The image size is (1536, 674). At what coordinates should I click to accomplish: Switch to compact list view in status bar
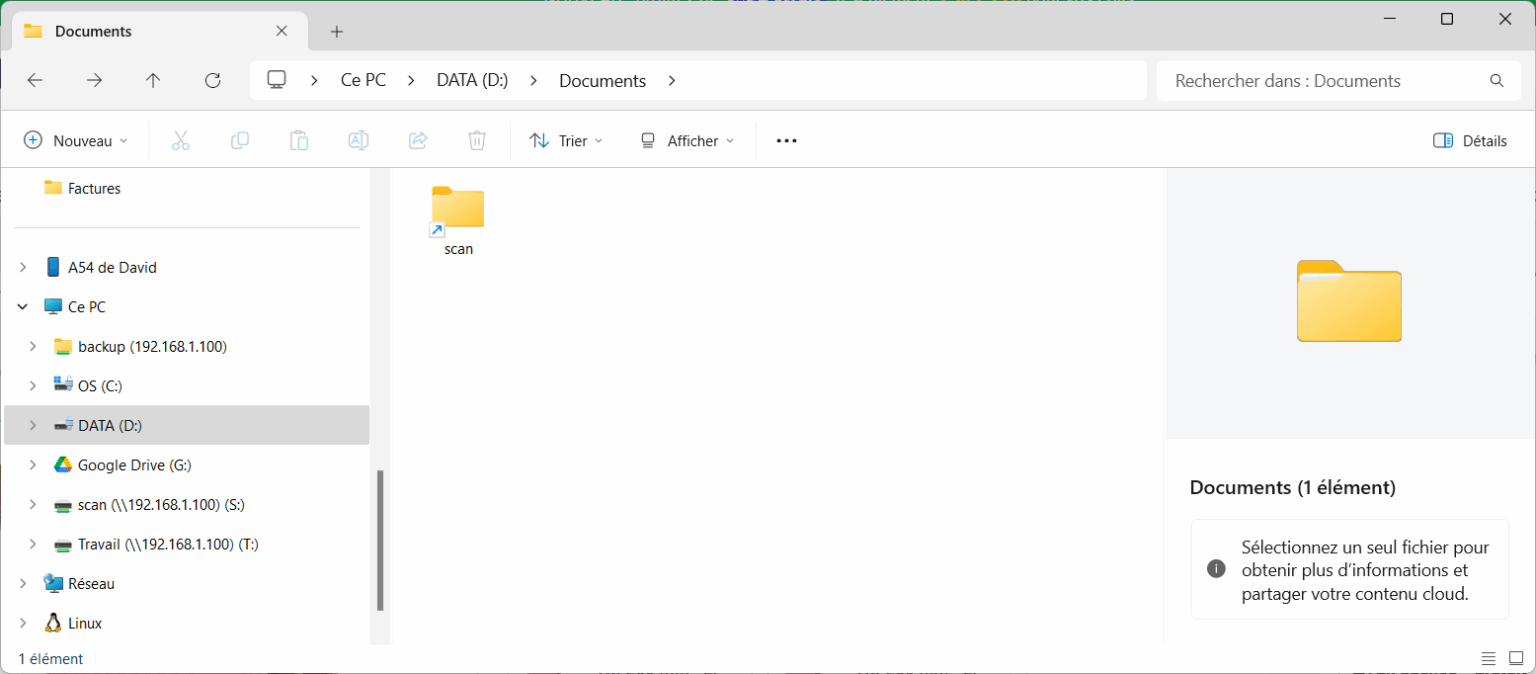click(x=1488, y=658)
